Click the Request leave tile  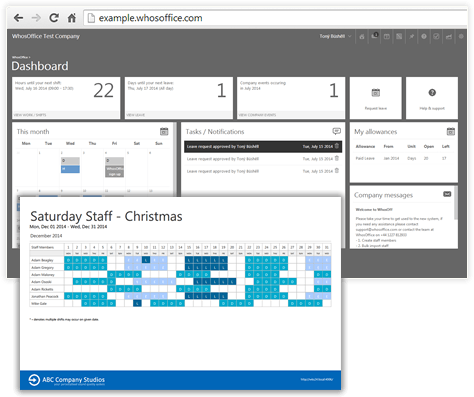[x=376, y=98]
